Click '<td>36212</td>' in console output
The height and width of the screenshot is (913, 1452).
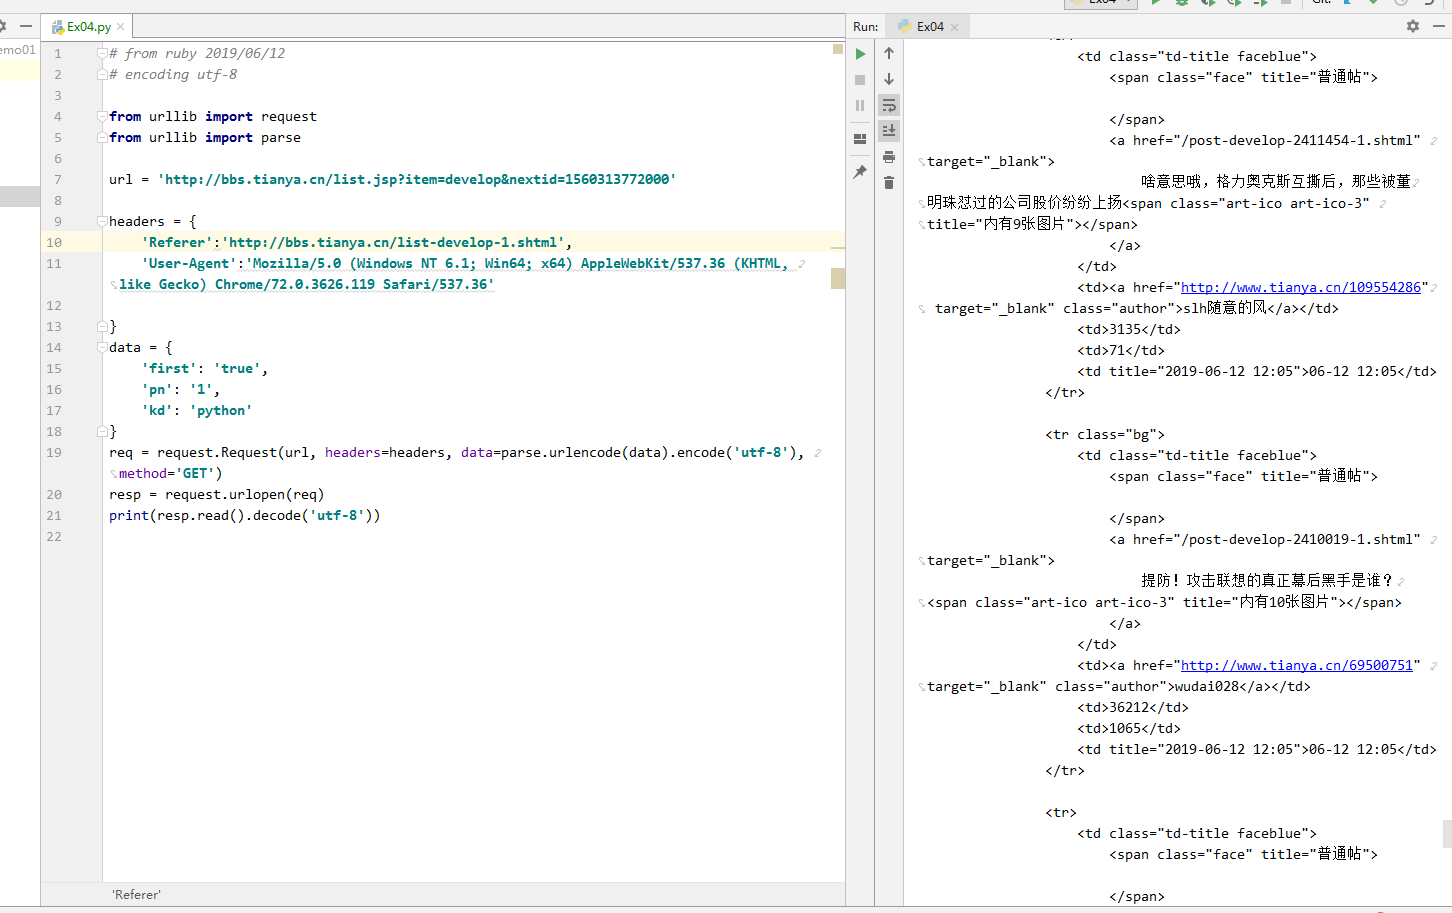pos(1133,707)
